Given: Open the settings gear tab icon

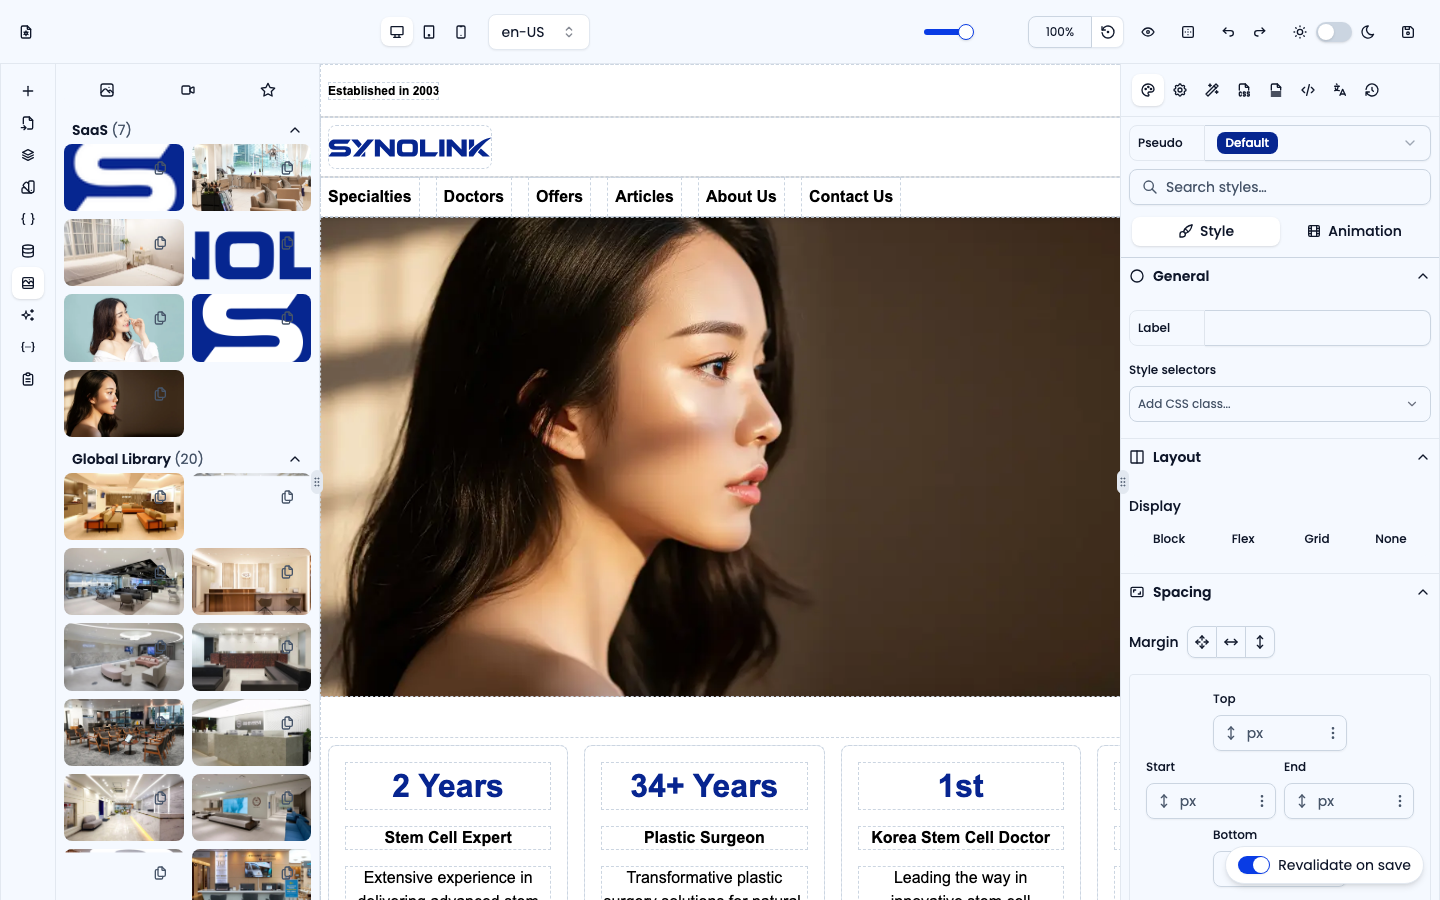Looking at the screenshot, I should [x=1180, y=90].
